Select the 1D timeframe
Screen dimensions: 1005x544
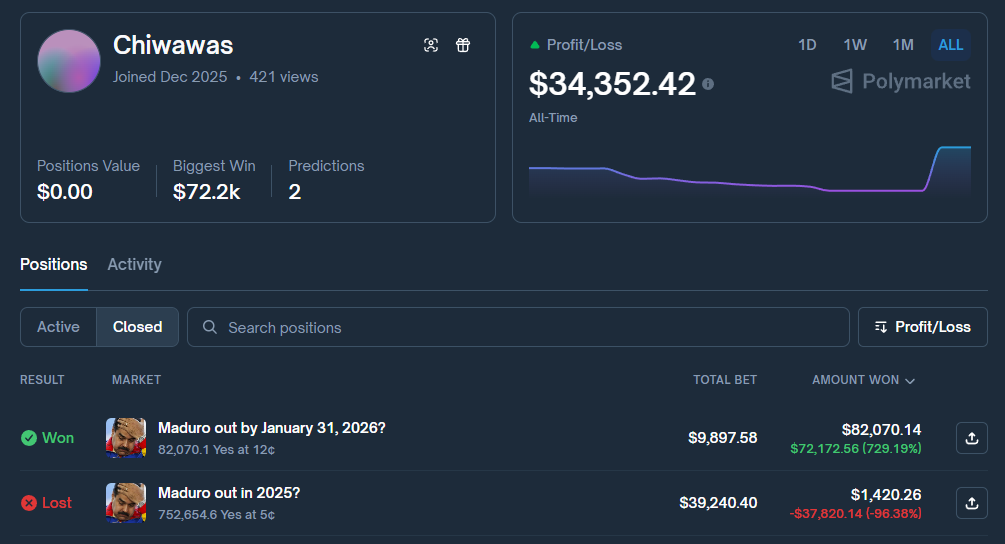[807, 45]
